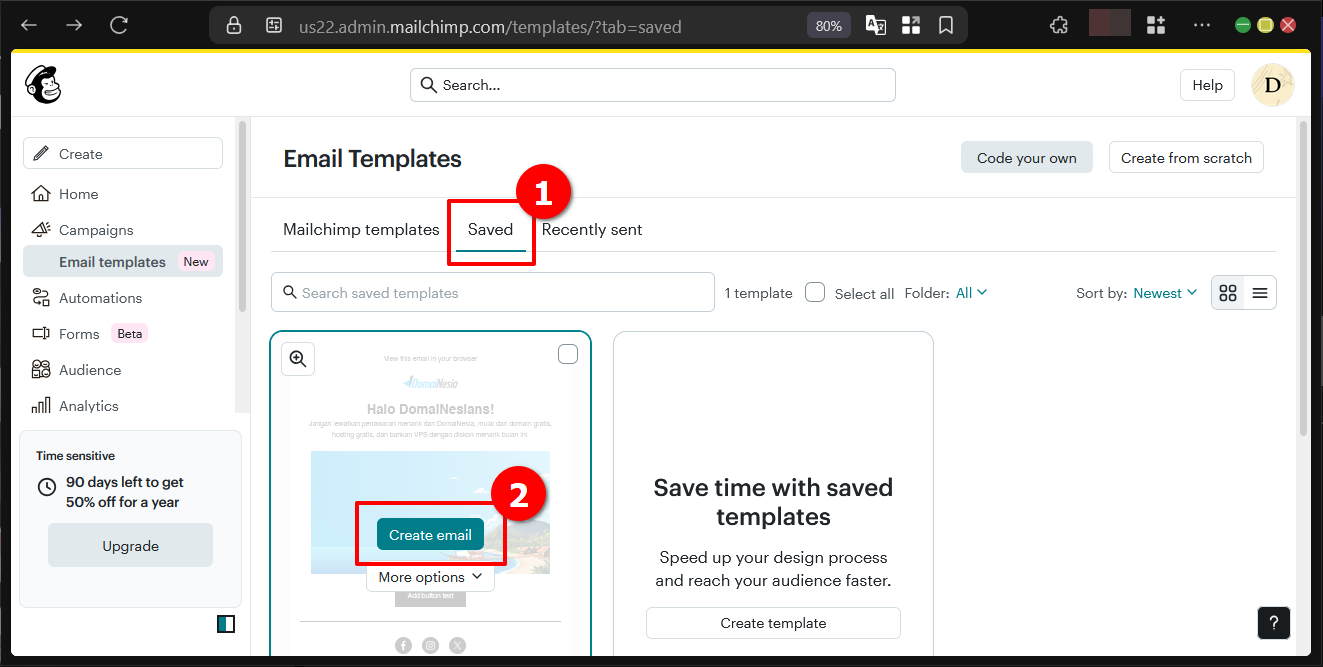Expand More options on the template

click(430, 577)
